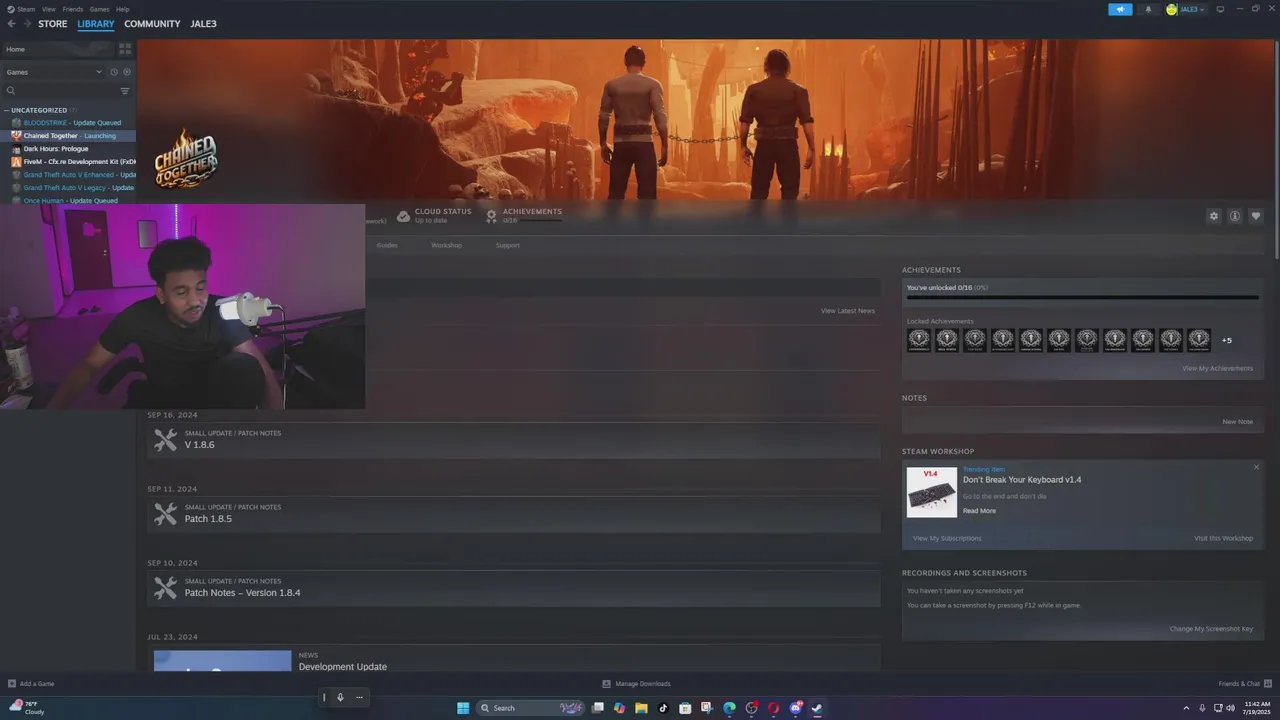
Task: Click View My Achievements link
Action: coord(1217,368)
